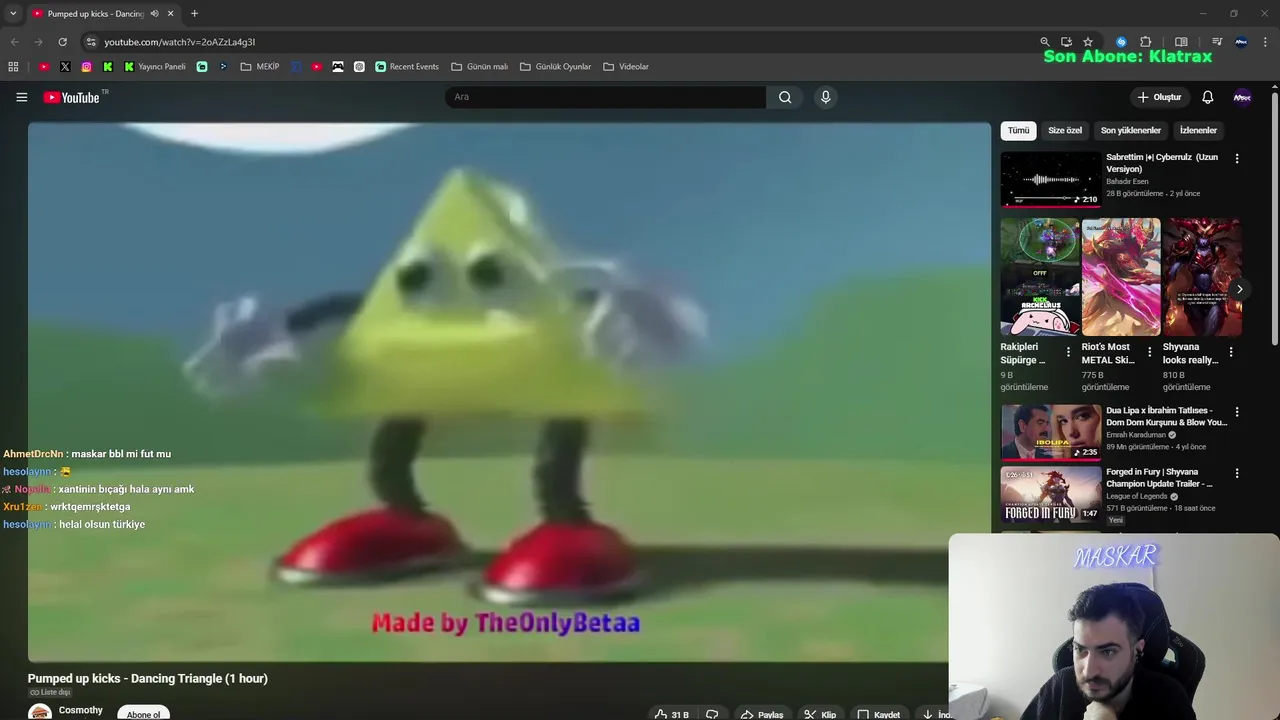1280x720 pixels.
Task: Like the video with thumbs up
Action: pyautogui.click(x=672, y=714)
